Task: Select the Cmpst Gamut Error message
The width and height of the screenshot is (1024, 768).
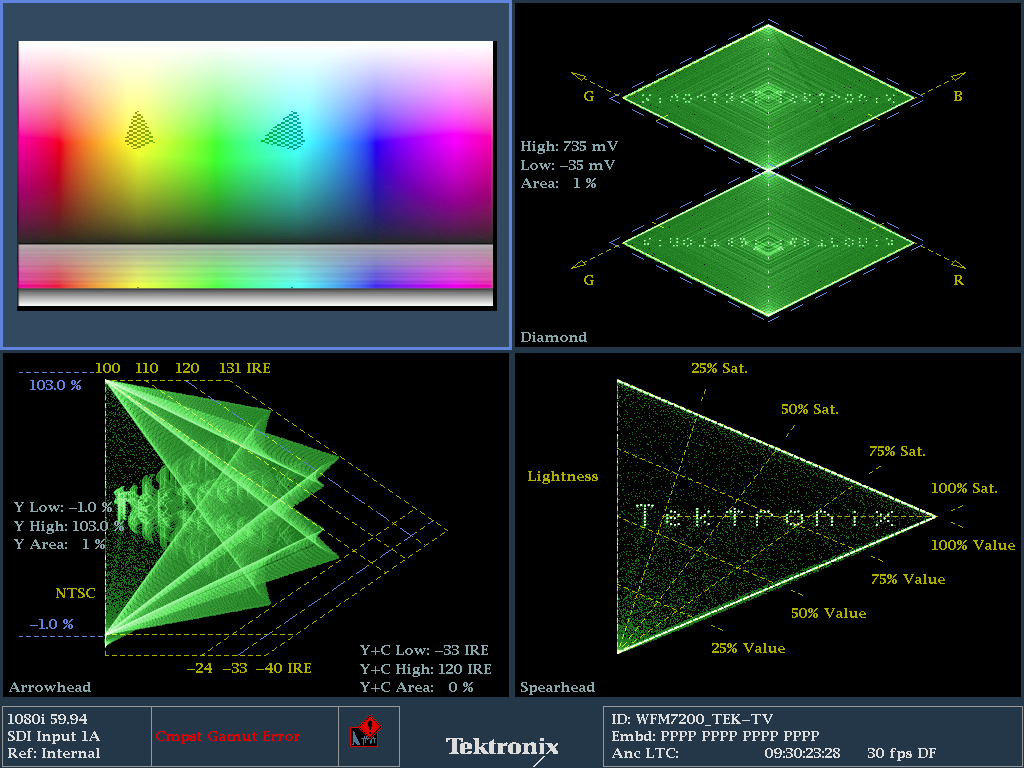Action: click(227, 736)
